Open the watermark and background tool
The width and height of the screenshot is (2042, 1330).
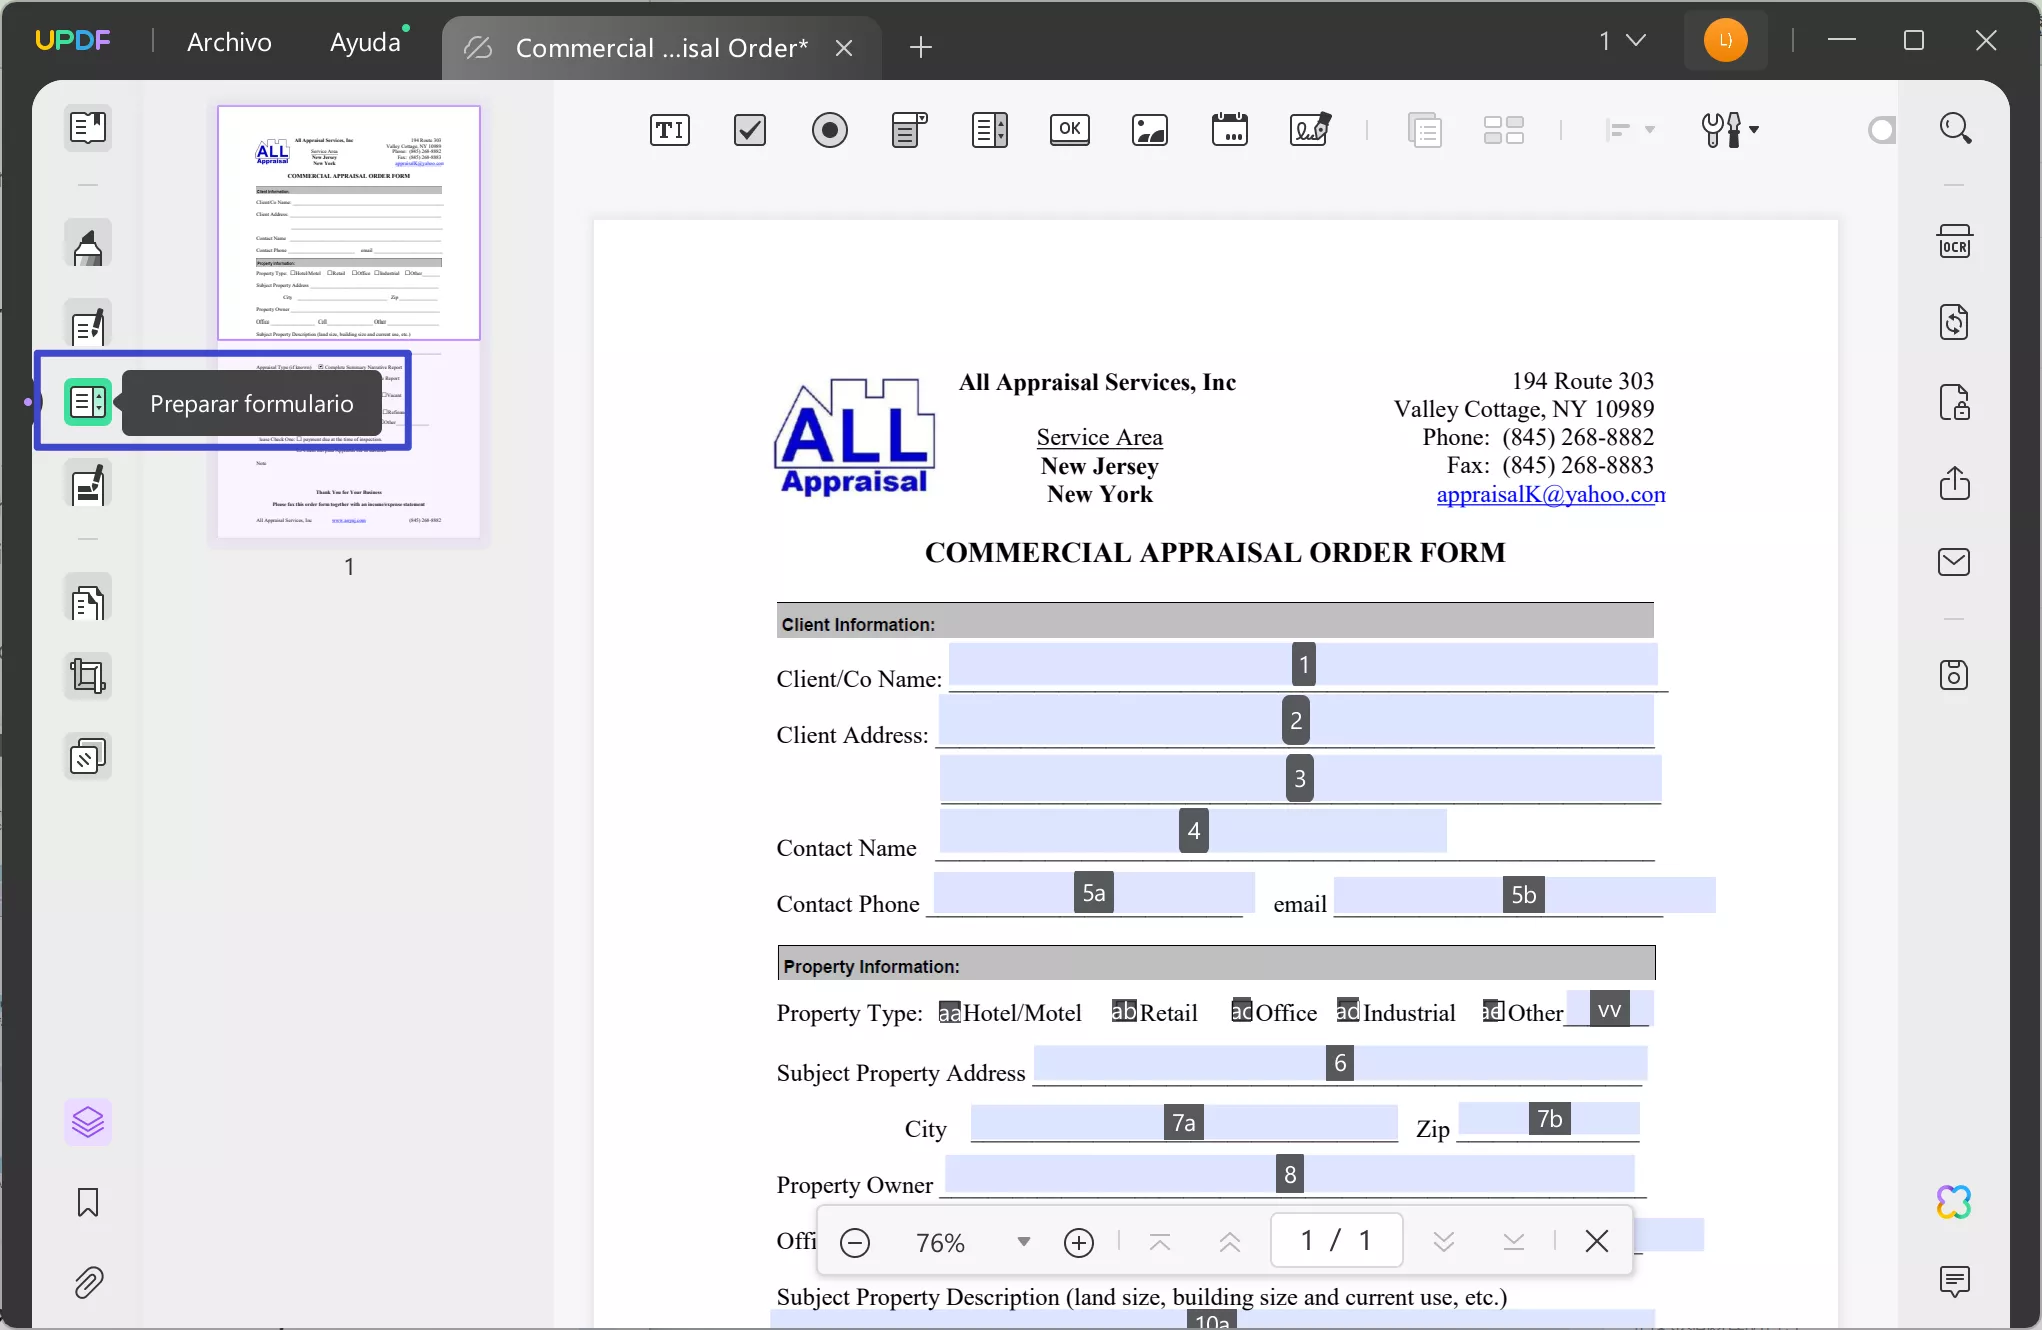coord(88,756)
